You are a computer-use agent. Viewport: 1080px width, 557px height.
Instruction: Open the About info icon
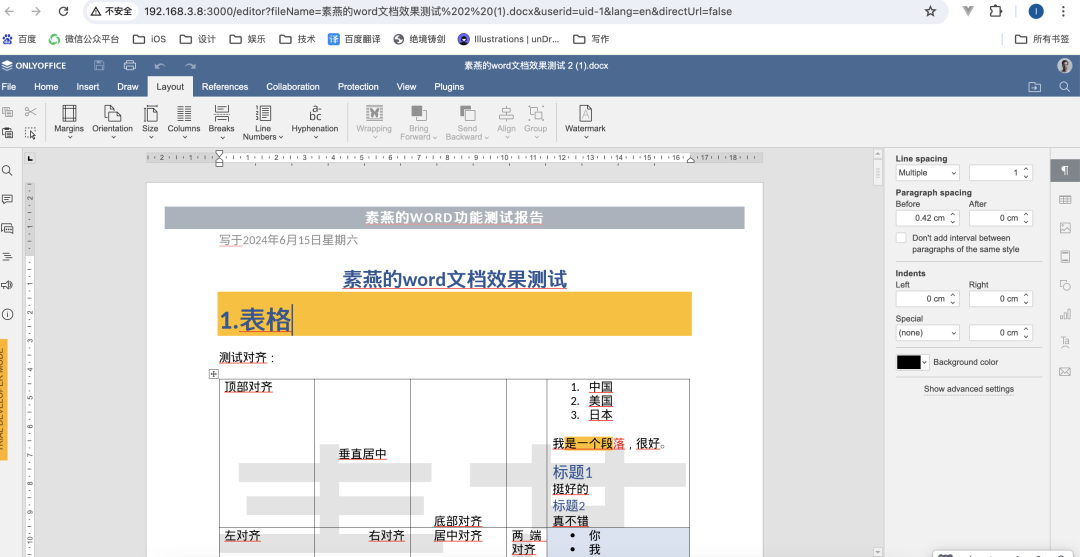8,314
